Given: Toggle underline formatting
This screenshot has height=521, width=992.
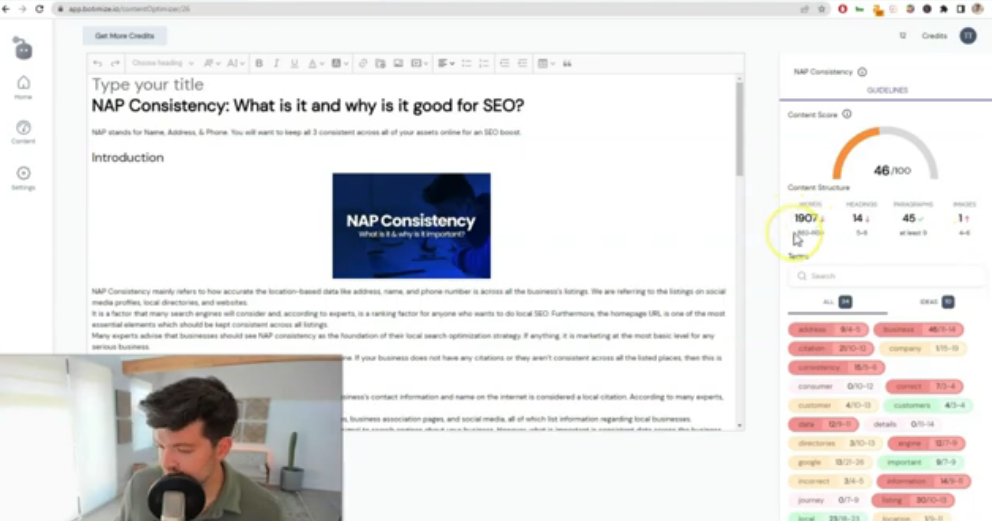Looking at the screenshot, I should [x=294, y=63].
